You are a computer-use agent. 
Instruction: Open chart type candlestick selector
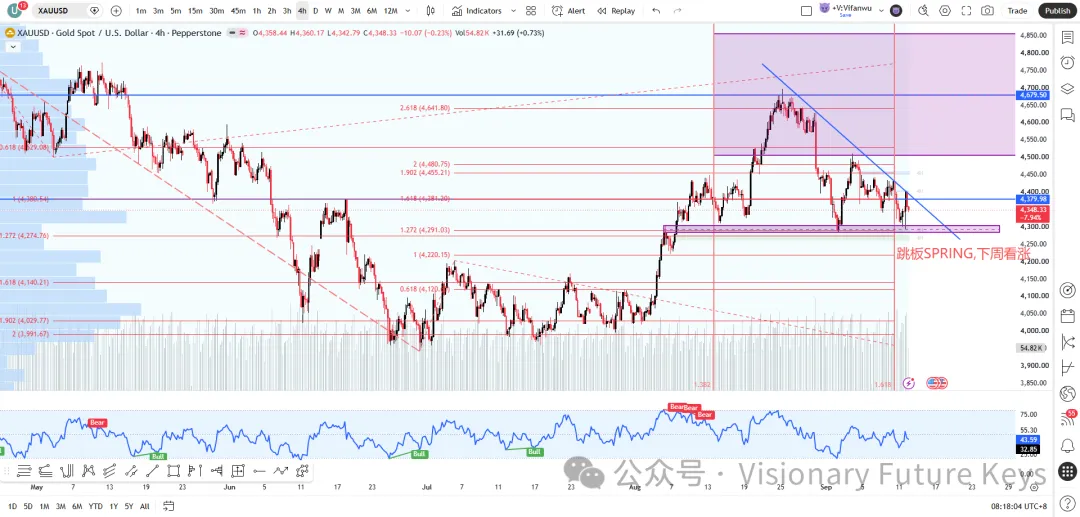430,11
